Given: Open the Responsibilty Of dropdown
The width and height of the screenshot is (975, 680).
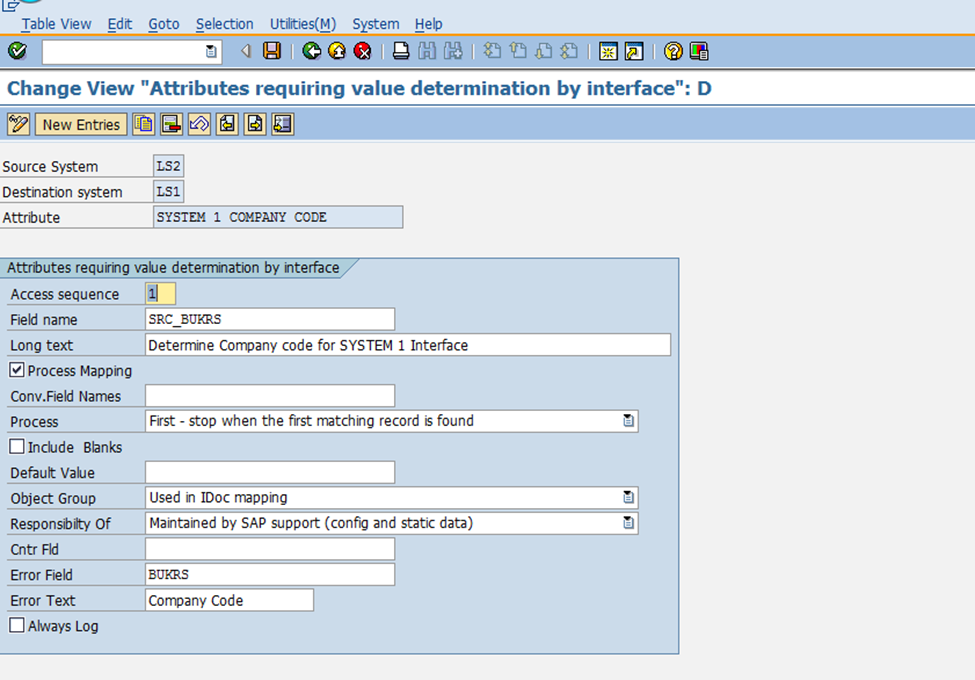Looking at the screenshot, I should point(629,523).
